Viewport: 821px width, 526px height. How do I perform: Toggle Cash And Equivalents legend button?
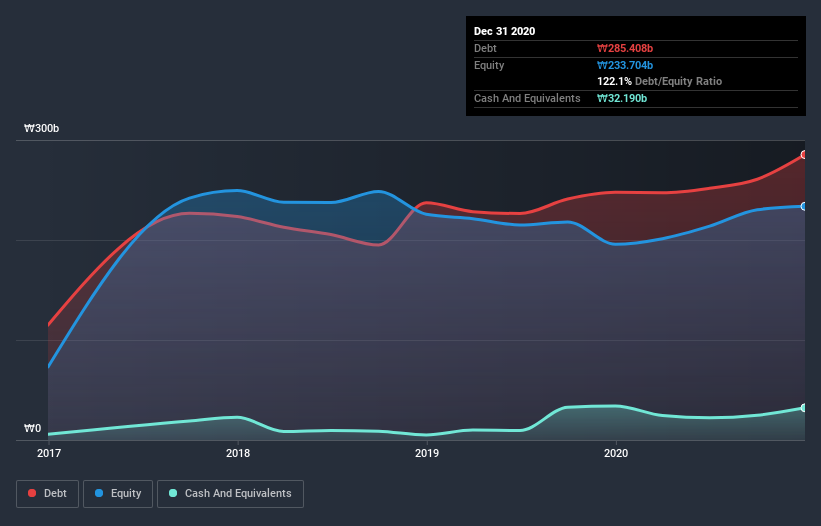coord(230,494)
